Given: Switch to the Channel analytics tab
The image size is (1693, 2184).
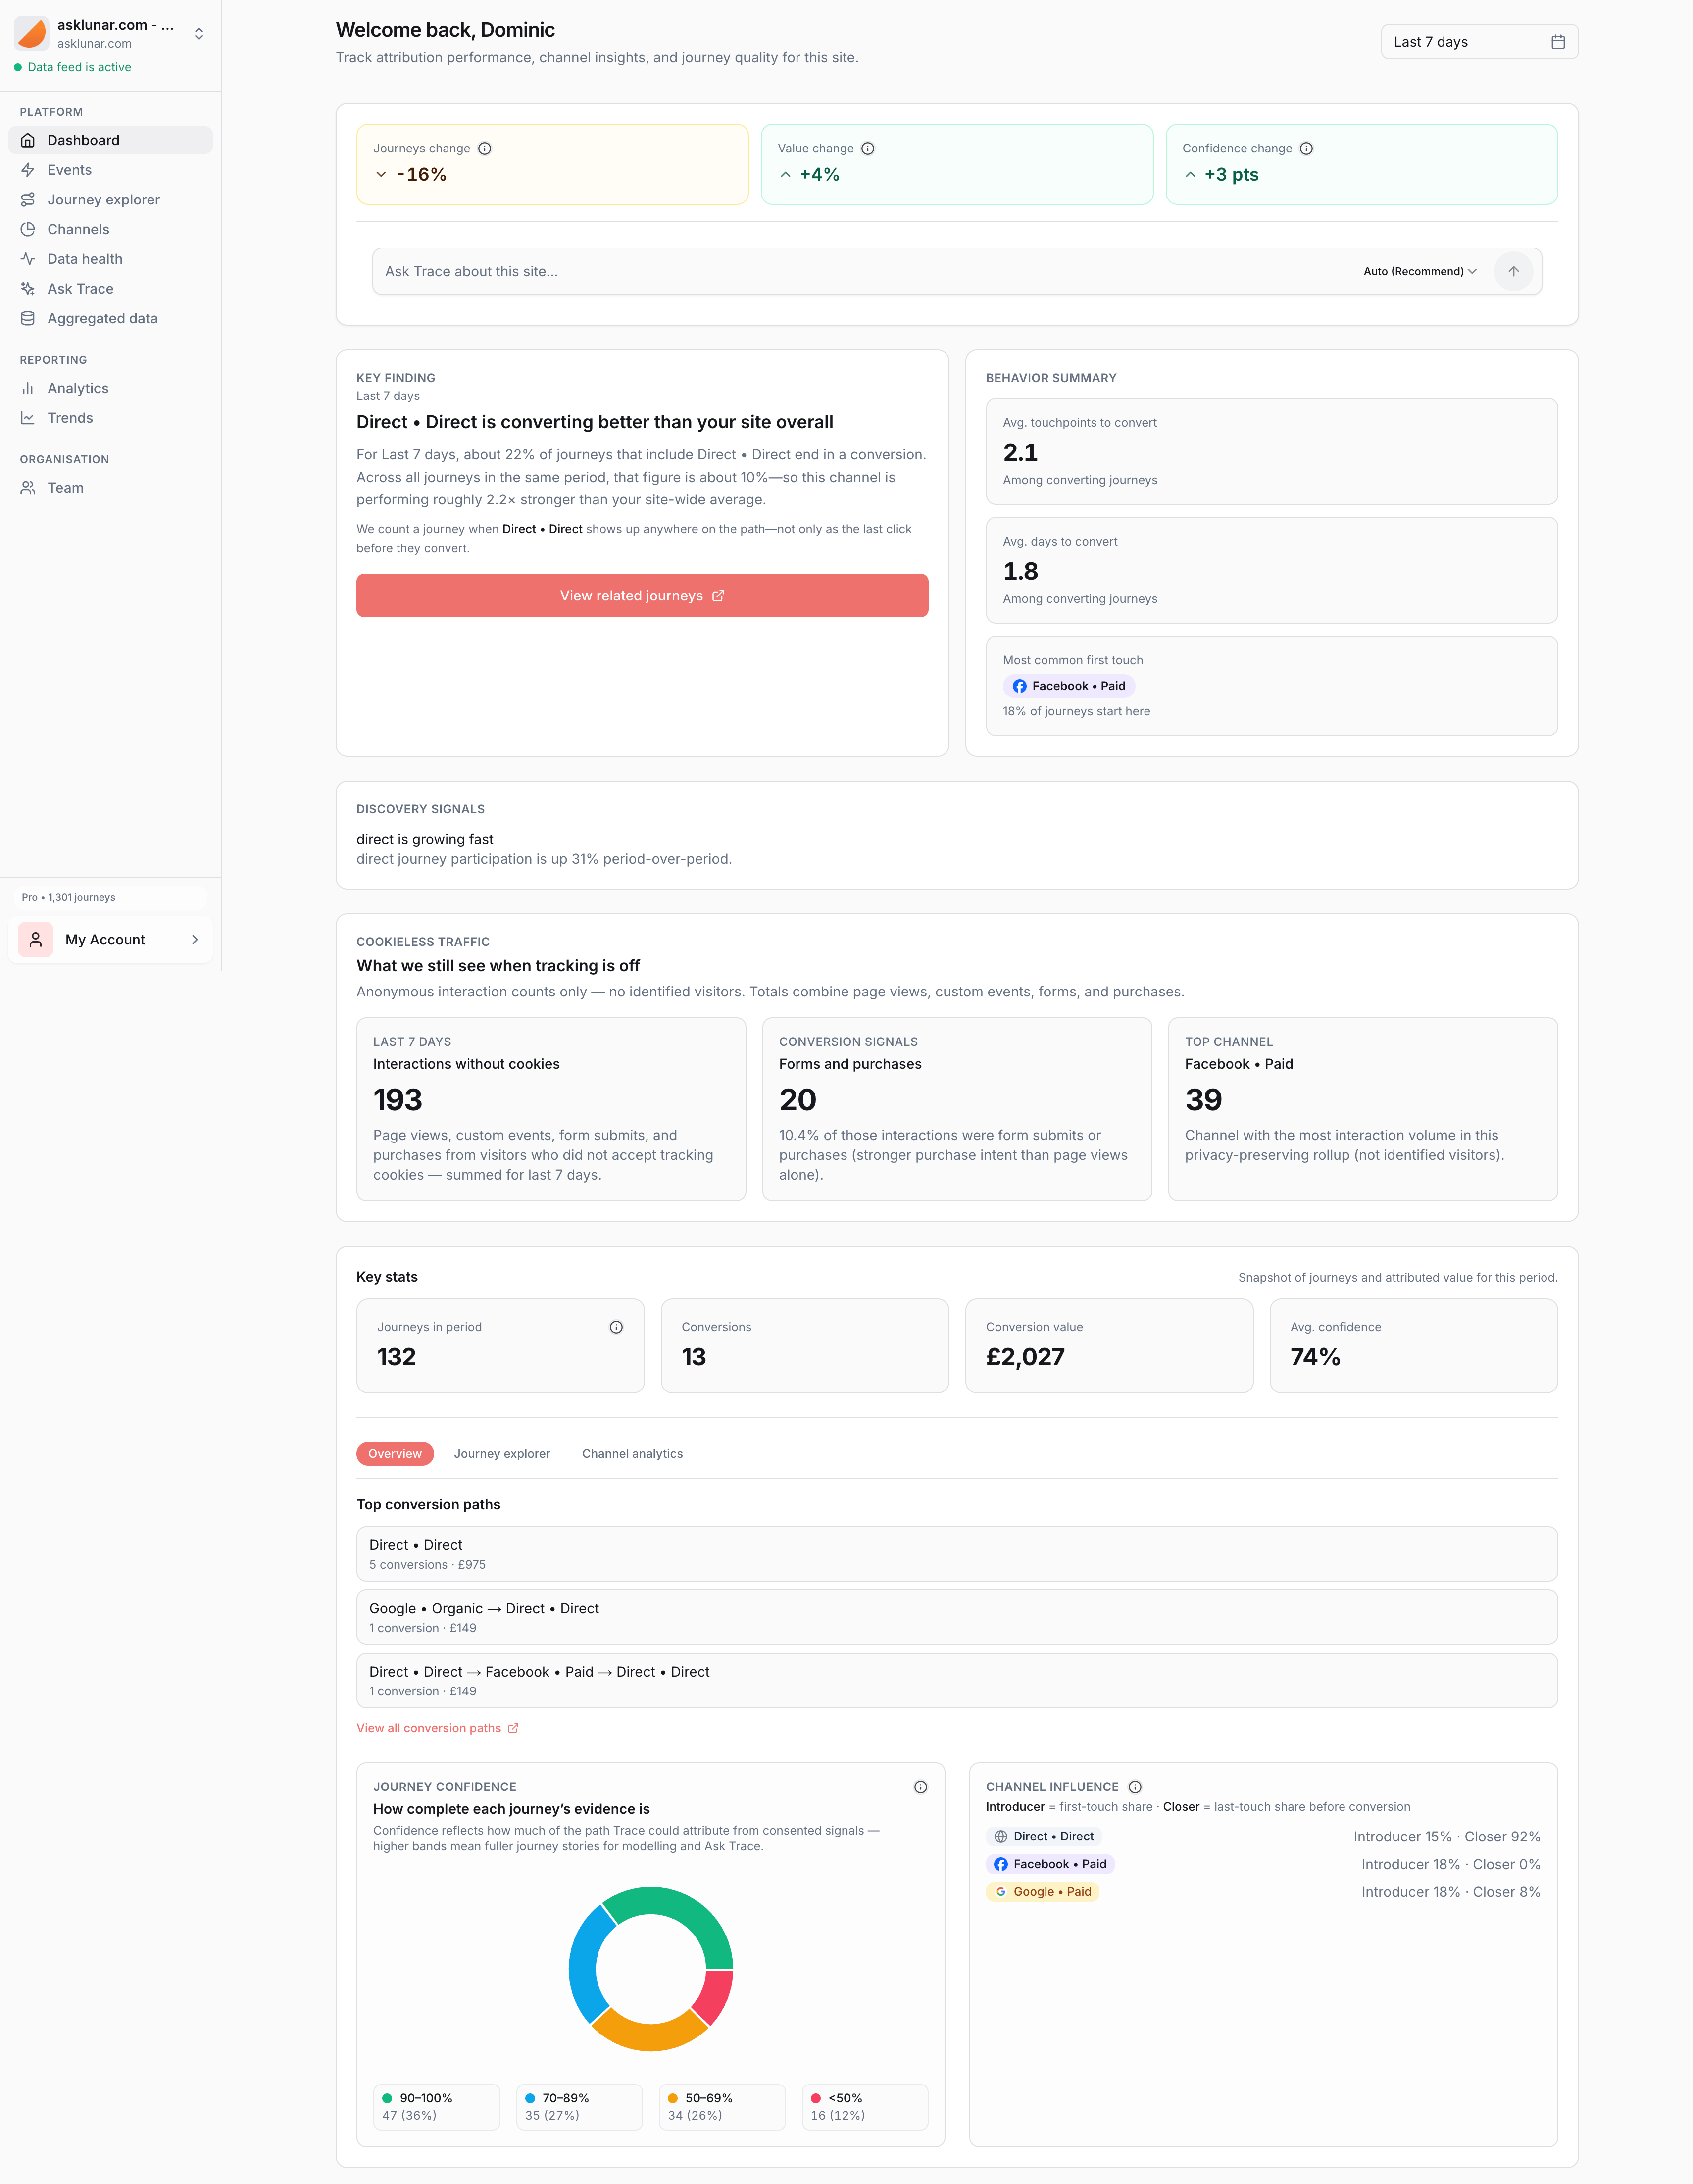Looking at the screenshot, I should click(x=632, y=1454).
